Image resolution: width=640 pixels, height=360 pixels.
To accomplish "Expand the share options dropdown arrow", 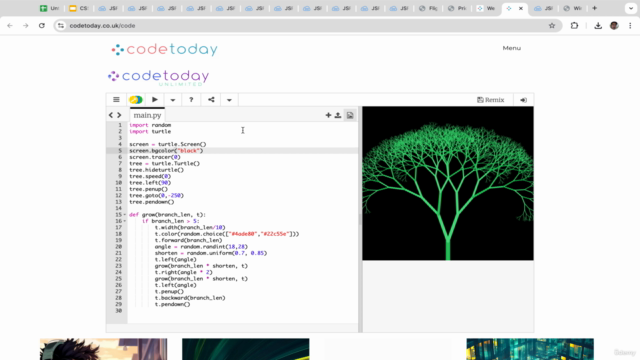I will 229,100.
